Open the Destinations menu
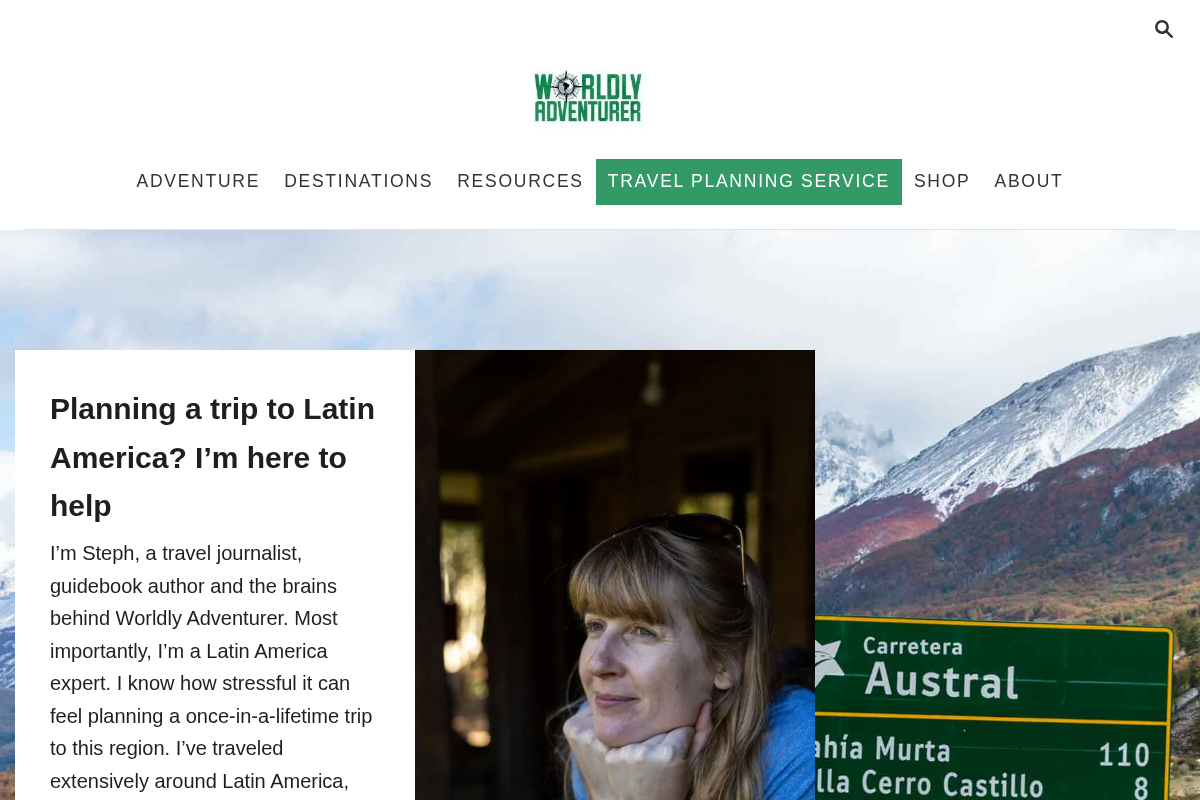The height and width of the screenshot is (800, 1200). [x=358, y=181]
